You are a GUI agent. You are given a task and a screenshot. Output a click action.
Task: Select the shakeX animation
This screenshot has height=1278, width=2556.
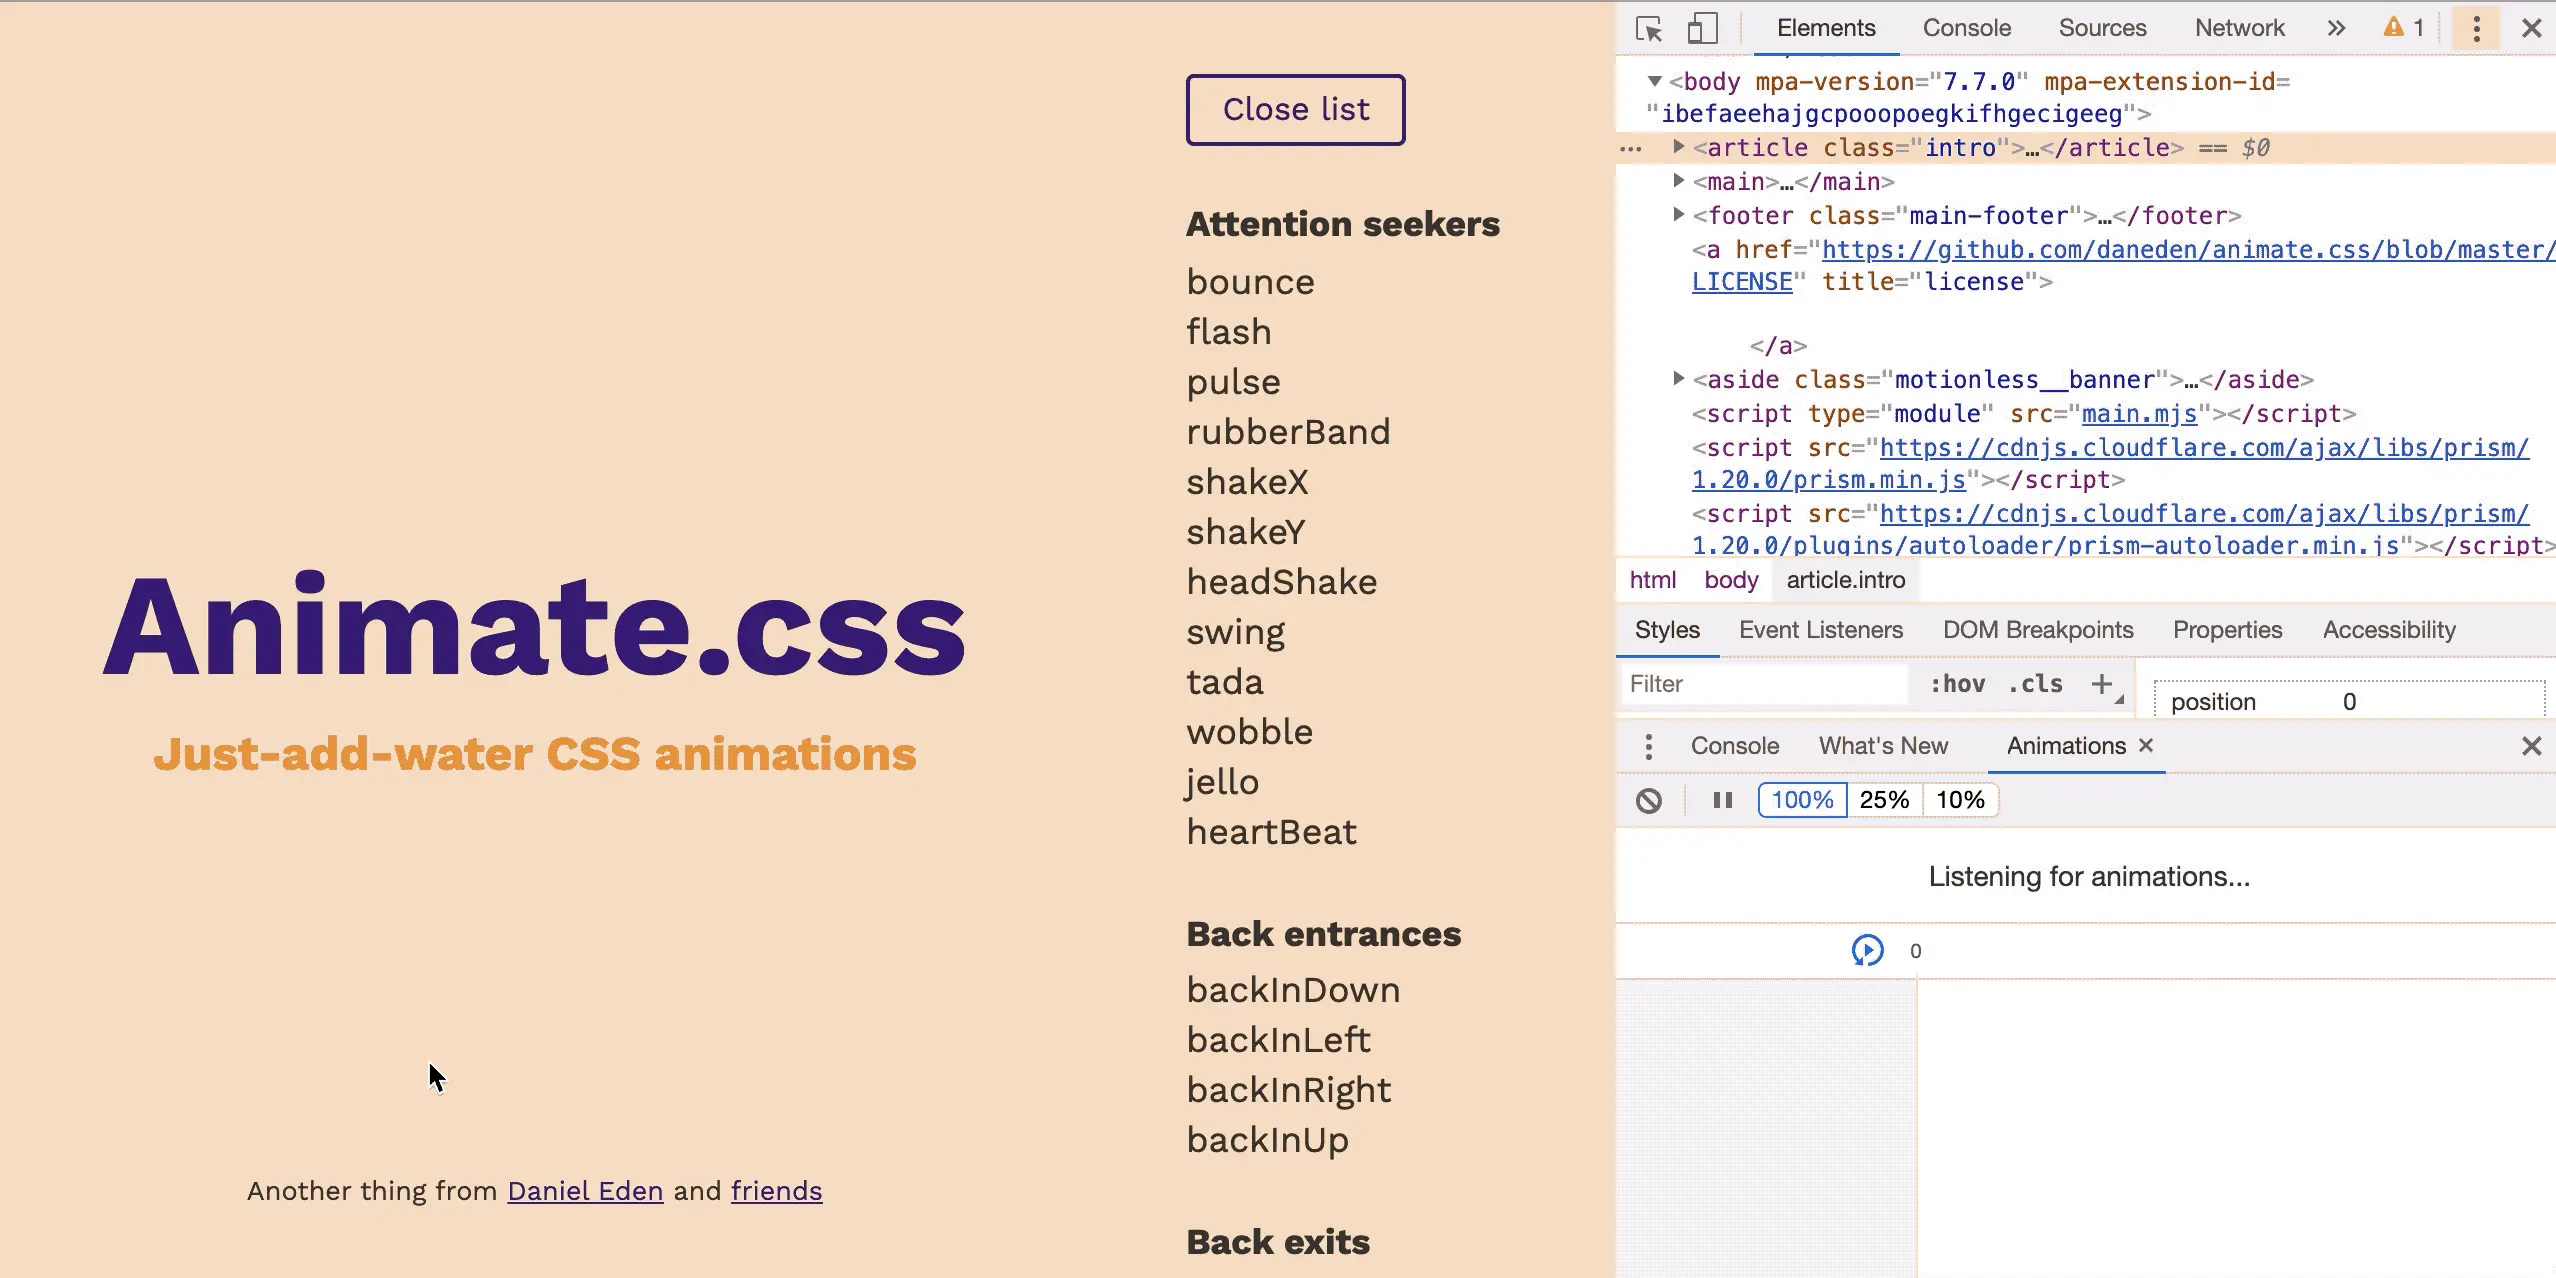pos(1247,482)
